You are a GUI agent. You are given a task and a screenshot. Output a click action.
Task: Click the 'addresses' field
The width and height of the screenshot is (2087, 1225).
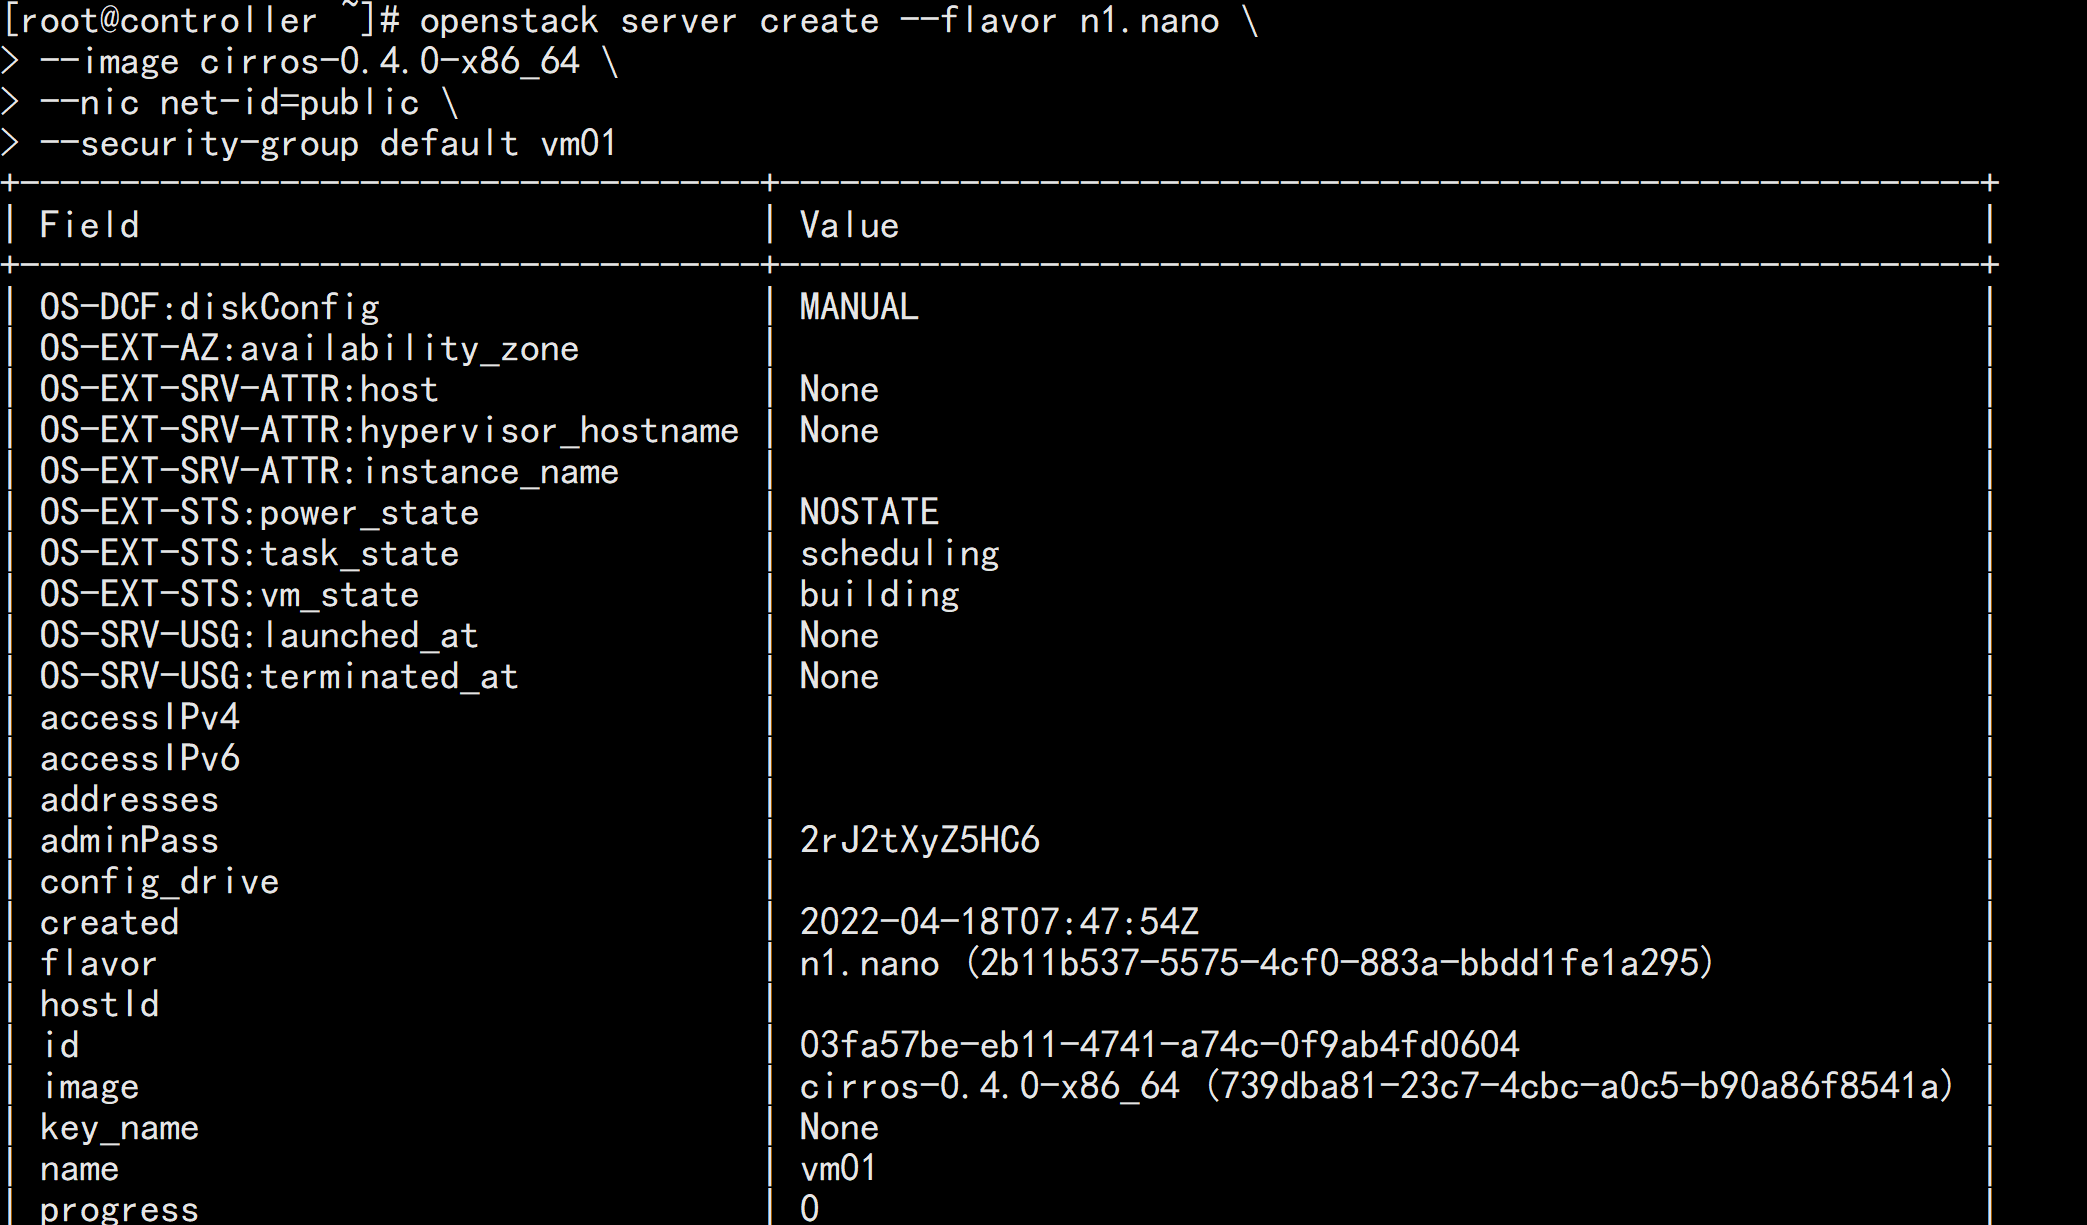(x=130, y=799)
